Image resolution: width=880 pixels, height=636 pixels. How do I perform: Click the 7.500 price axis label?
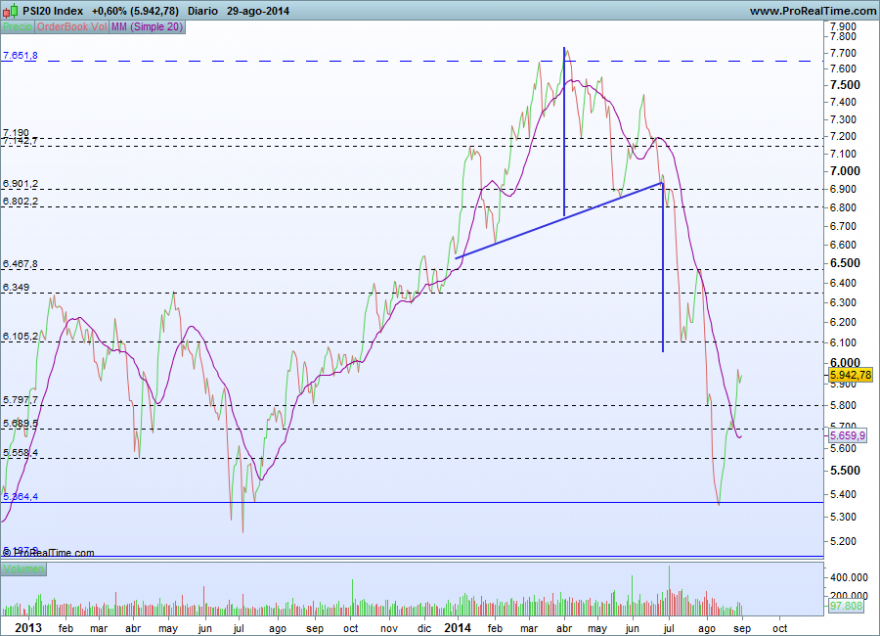pos(845,85)
